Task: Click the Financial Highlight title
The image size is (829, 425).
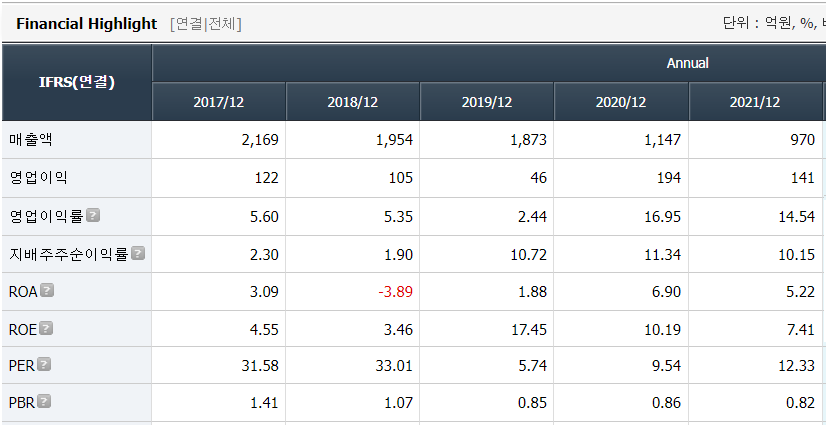Action: coord(87,24)
